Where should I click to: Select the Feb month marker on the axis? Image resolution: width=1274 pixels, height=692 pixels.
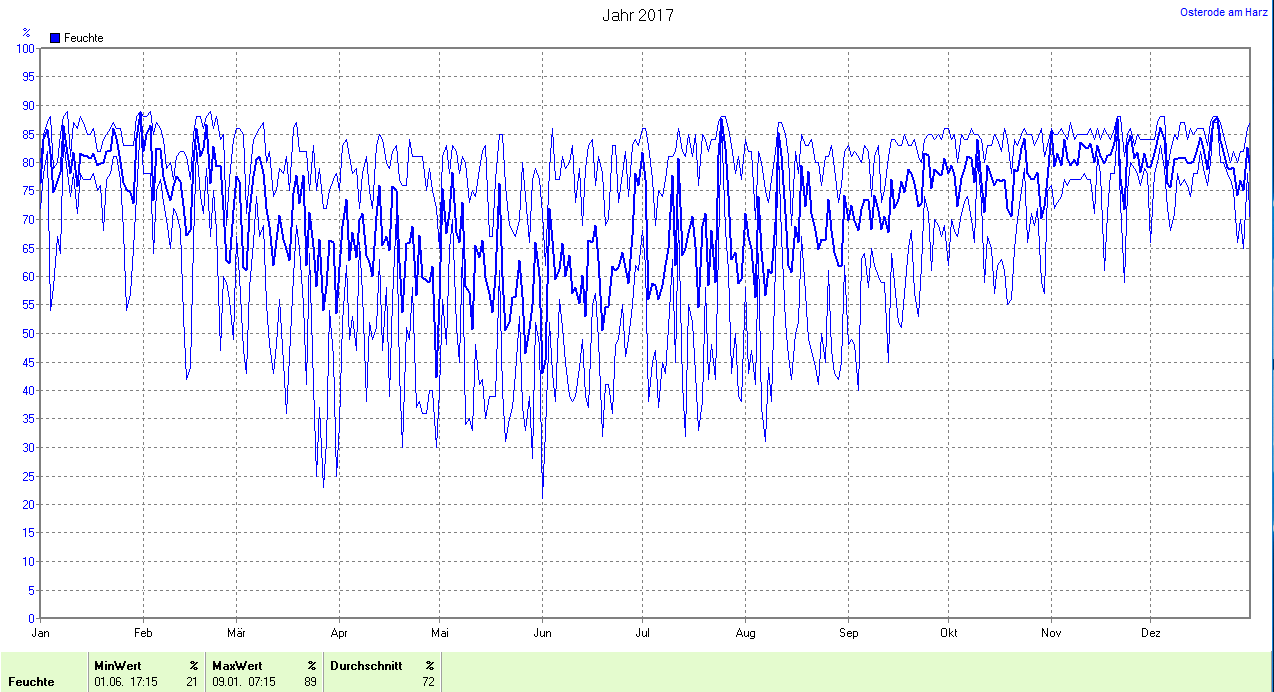coord(143,633)
